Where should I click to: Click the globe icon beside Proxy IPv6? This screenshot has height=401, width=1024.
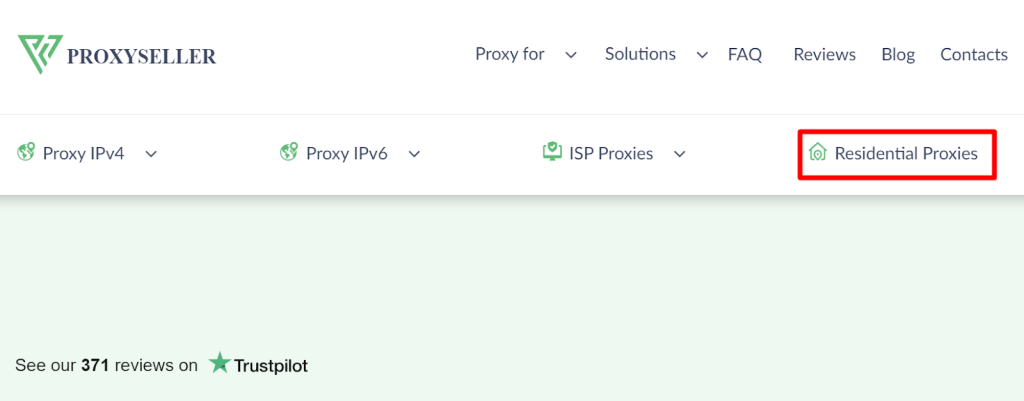click(289, 153)
